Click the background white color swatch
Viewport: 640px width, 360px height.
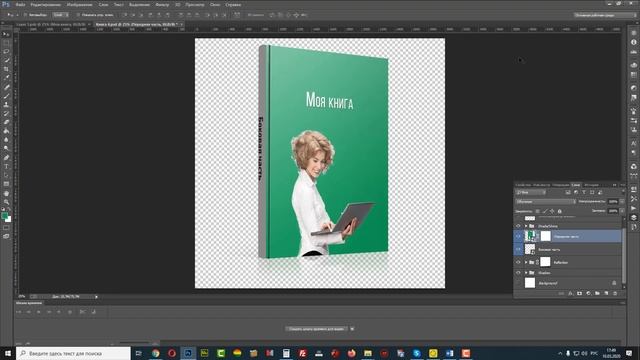(x=9, y=220)
